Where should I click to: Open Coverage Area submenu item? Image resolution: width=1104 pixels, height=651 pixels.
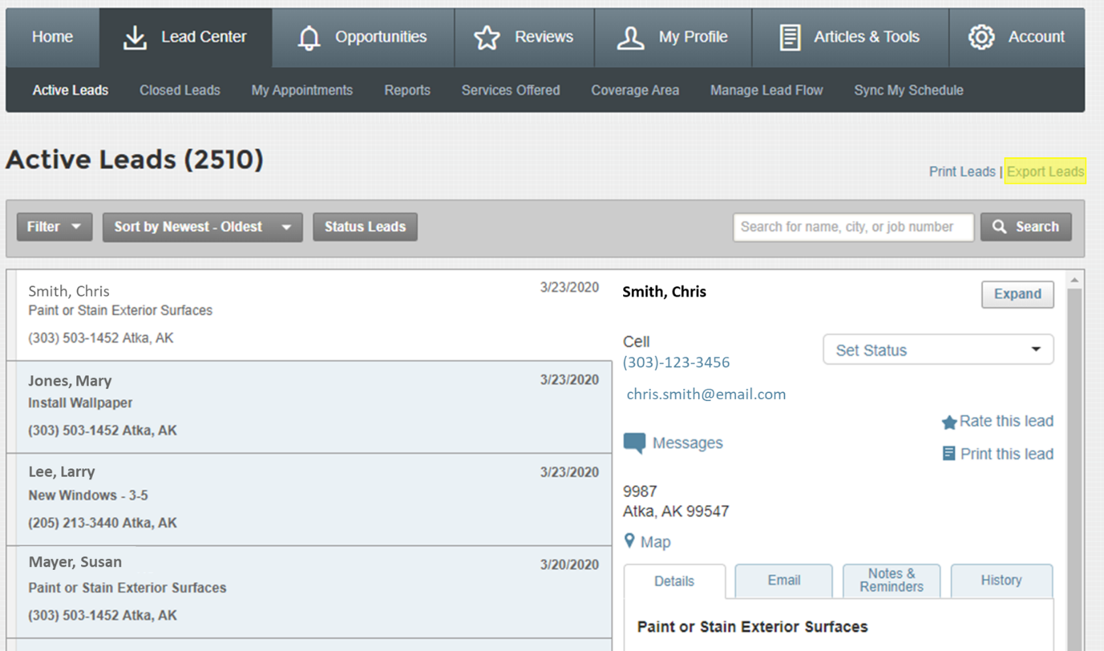pos(635,90)
